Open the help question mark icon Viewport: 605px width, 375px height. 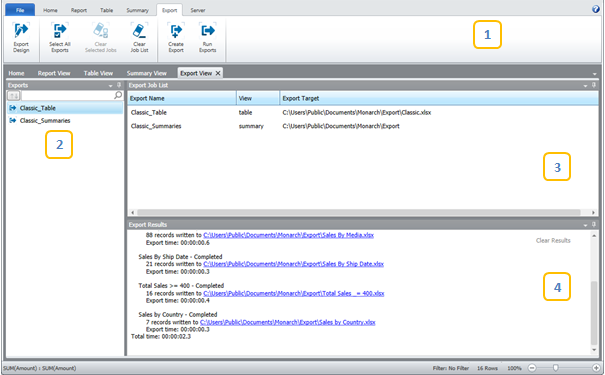[x=596, y=9]
